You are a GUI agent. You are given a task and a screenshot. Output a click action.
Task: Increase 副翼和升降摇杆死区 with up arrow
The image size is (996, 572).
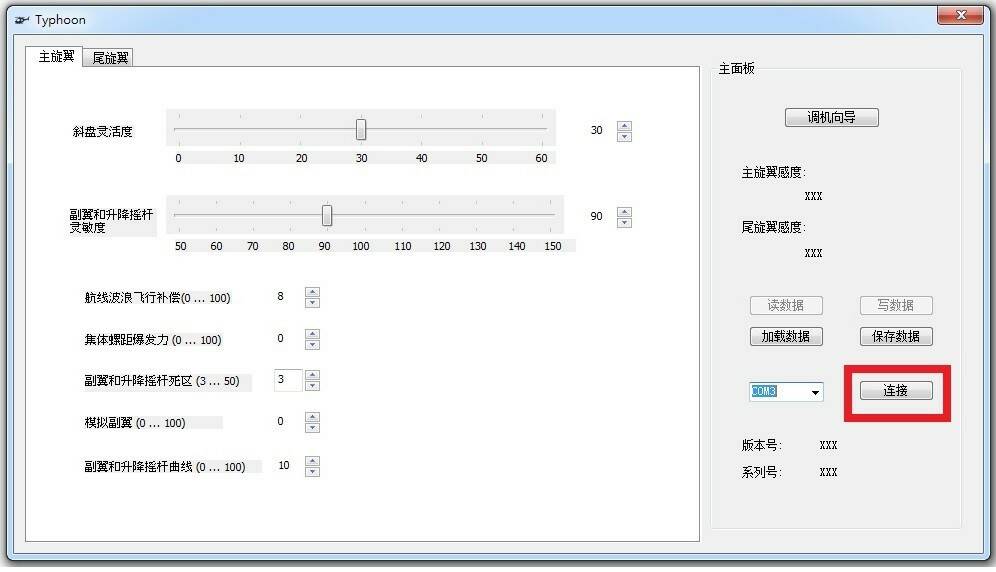pos(312,375)
